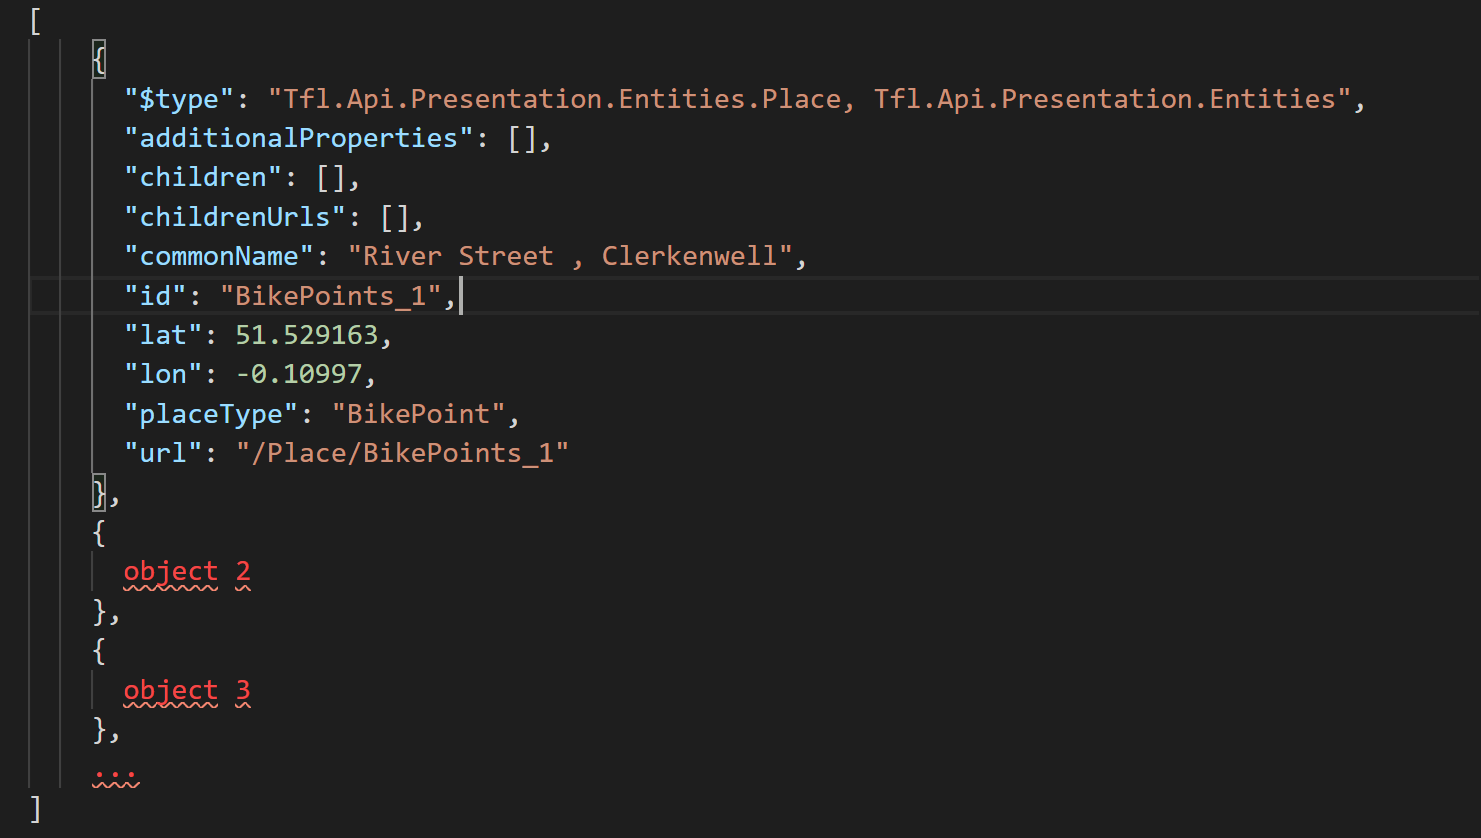Click the "BikePoint" placeType value
Screen dimensions: 1481x838
click(x=418, y=414)
